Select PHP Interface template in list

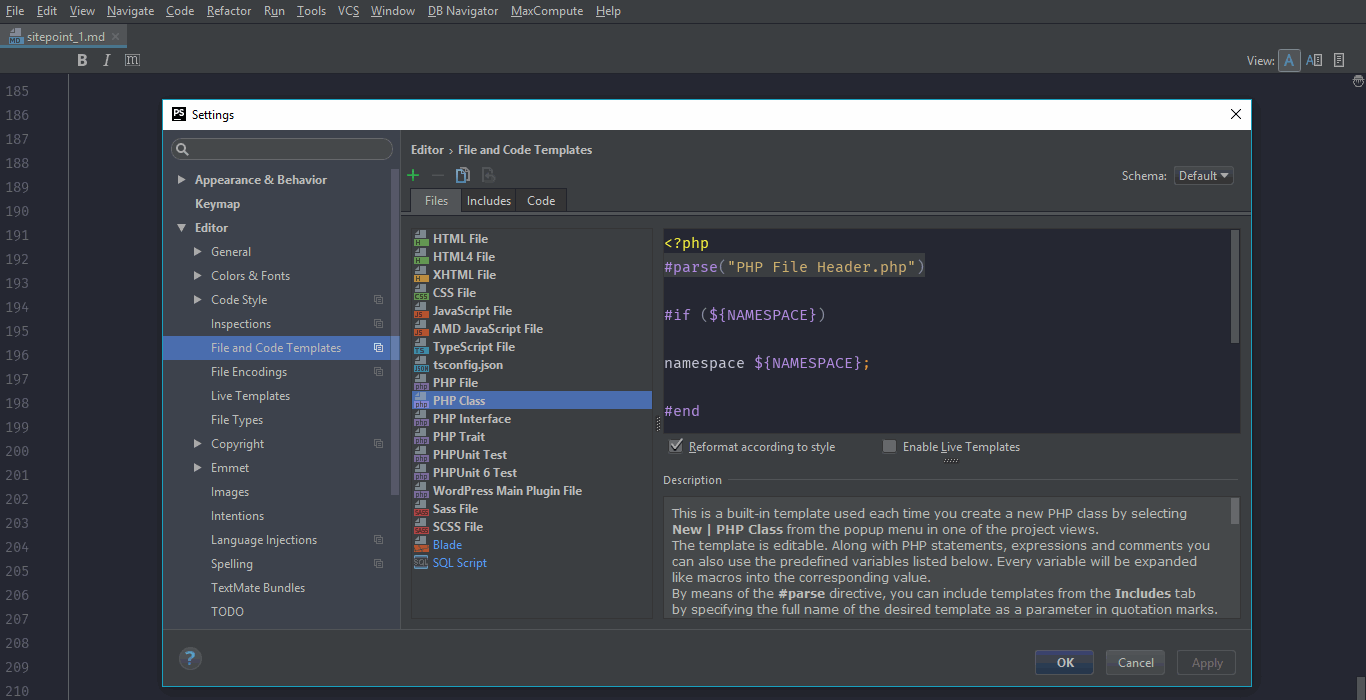[x=471, y=419]
